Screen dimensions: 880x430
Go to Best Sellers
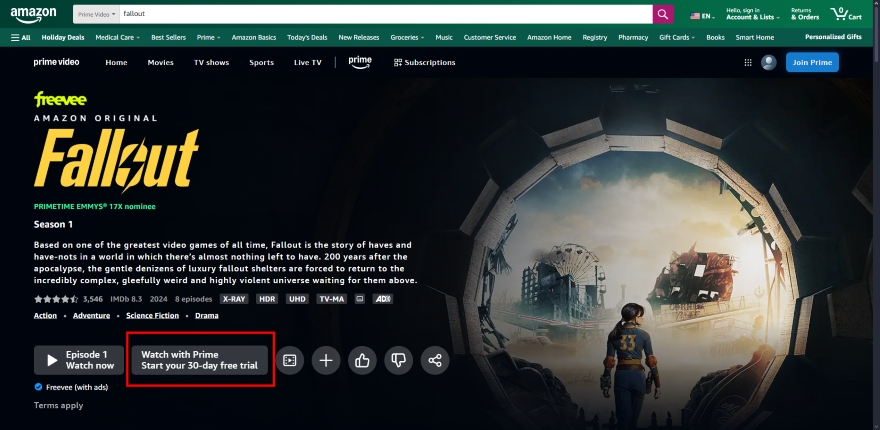pyautogui.click(x=168, y=38)
